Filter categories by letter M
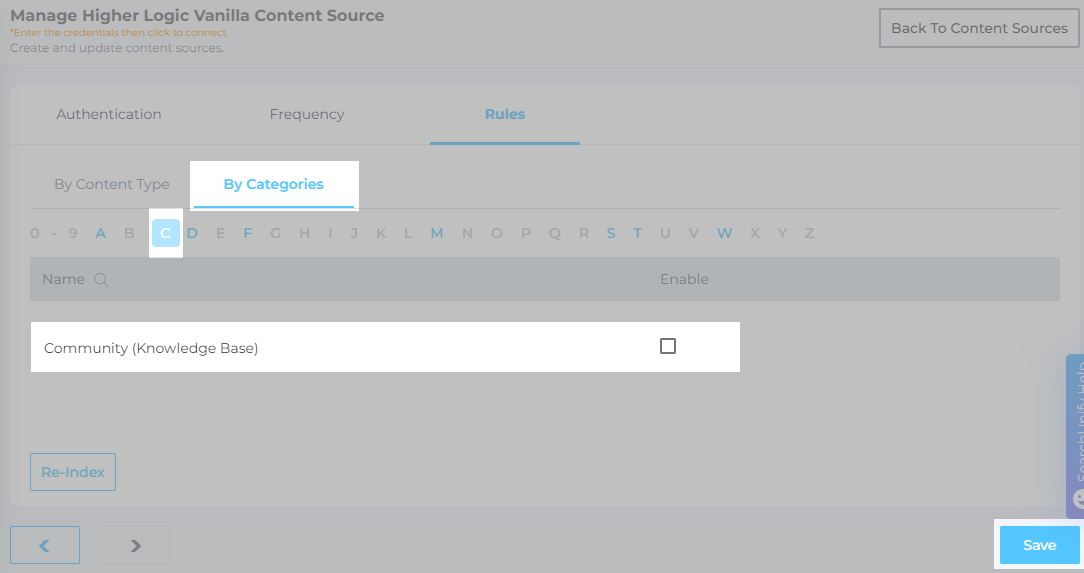Image resolution: width=1084 pixels, height=573 pixels. point(437,233)
